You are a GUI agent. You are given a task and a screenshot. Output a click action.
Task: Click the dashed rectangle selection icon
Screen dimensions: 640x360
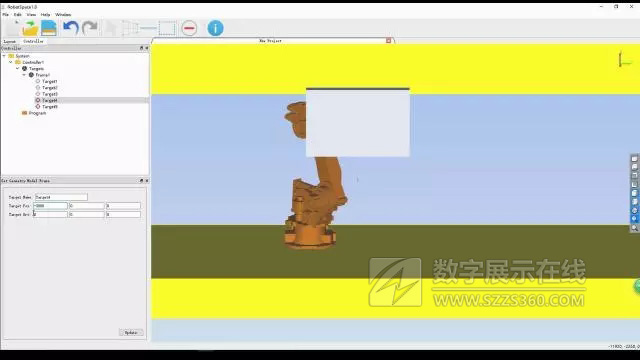click(x=167, y=28)
